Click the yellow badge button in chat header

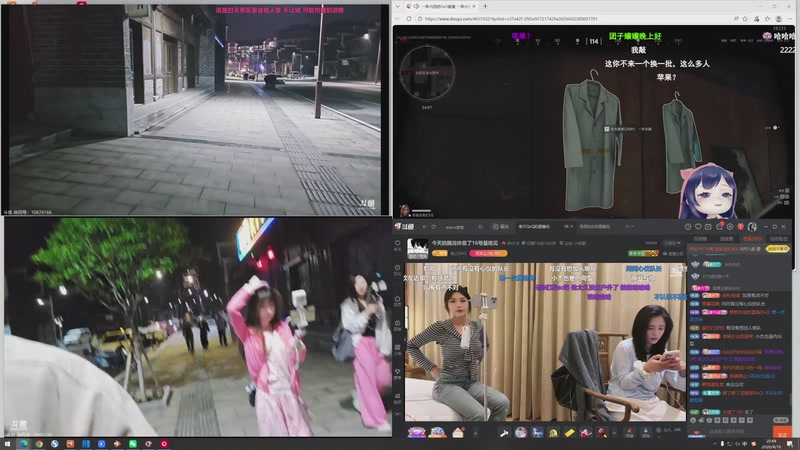click(778, 248)
